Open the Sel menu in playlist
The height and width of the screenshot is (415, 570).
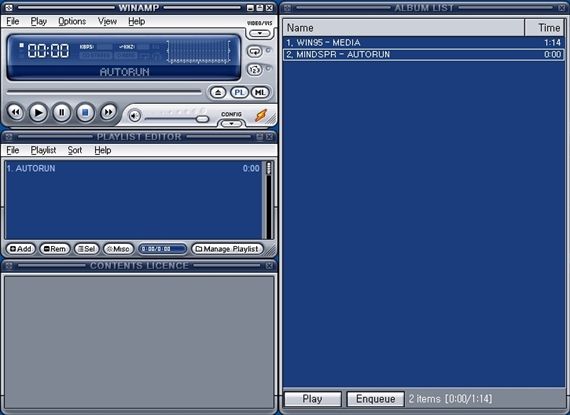(87, 249)
